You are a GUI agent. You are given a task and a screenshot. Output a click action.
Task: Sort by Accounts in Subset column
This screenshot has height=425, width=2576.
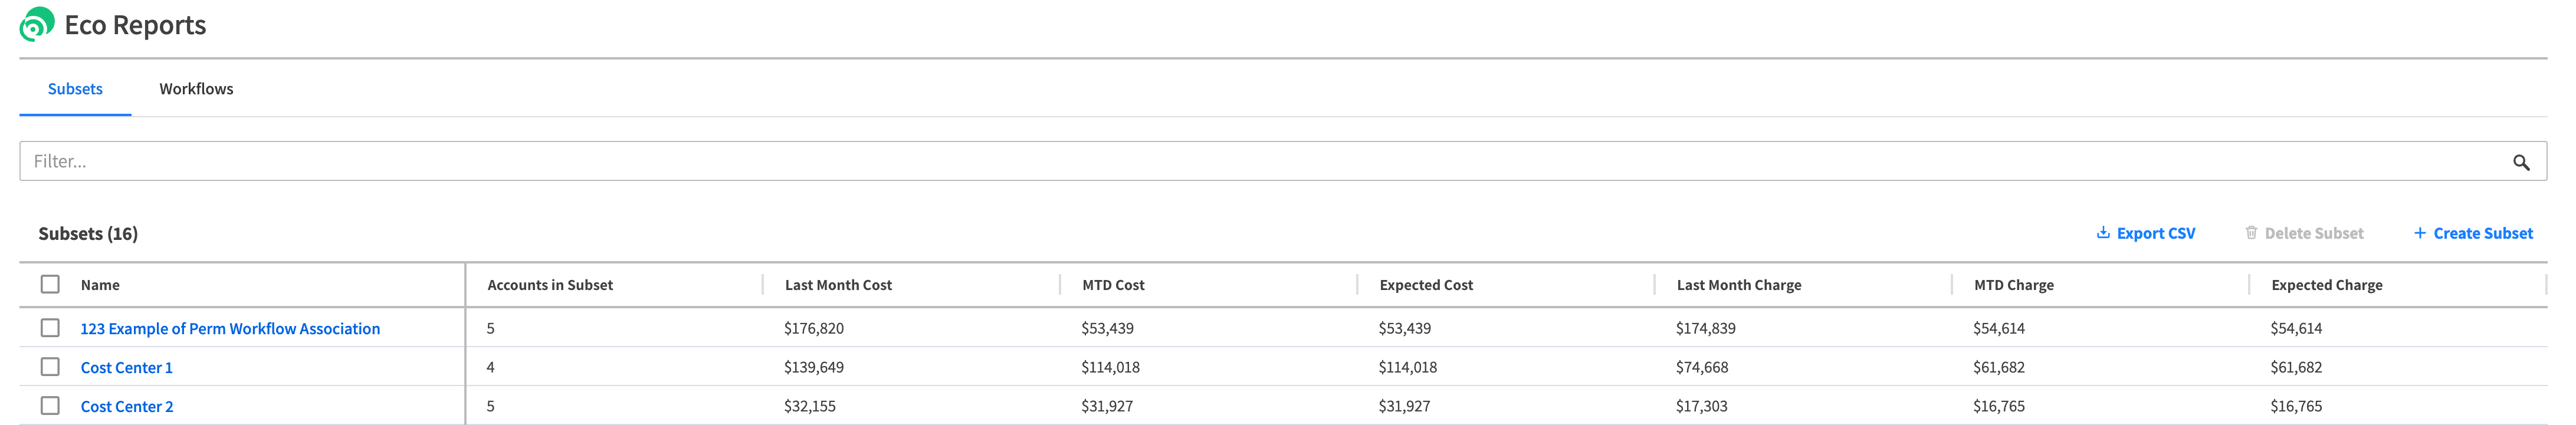(x=550, y=285)
